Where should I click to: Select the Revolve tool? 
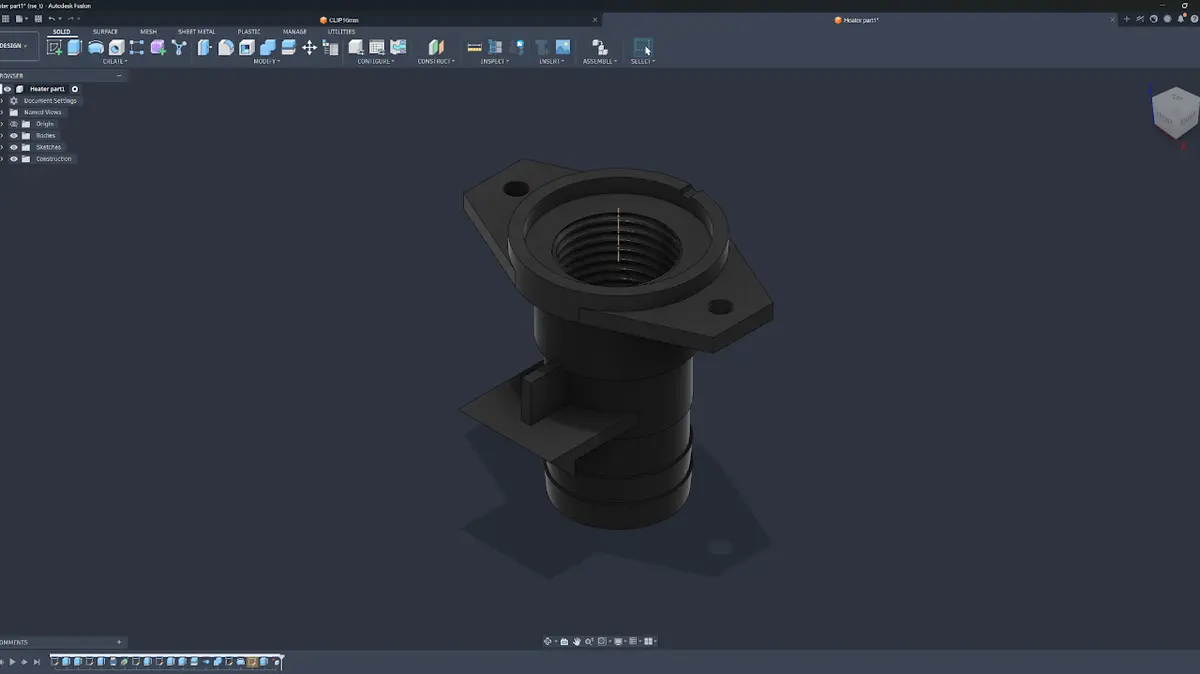(x=96, y=47)
